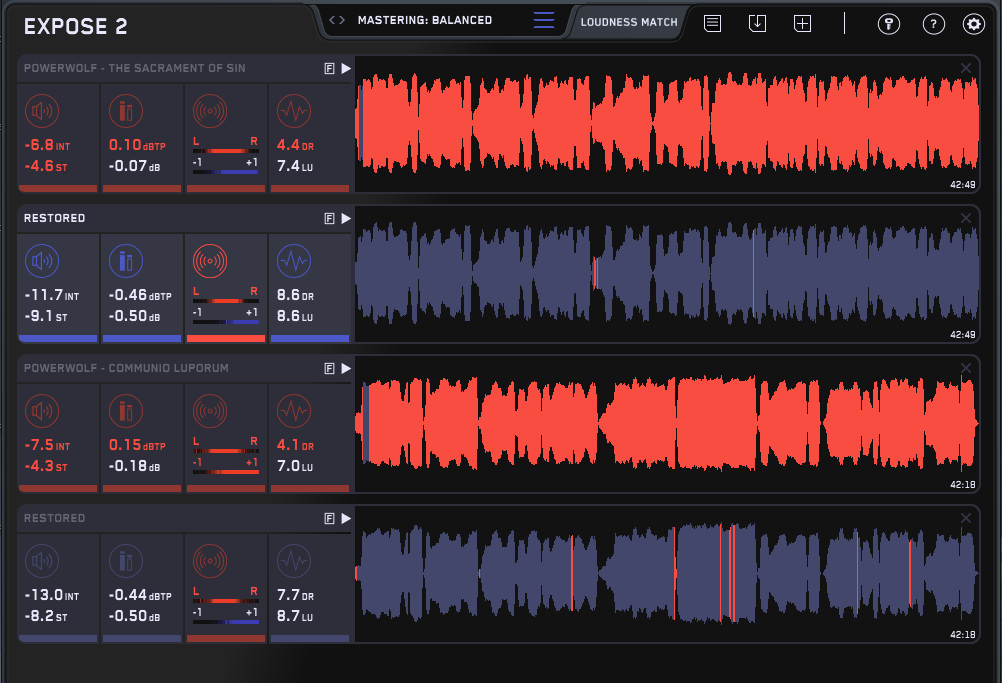Select the Powerwolf - Communio Luporum title
Screen dimensions: 1002x683
click(126, 369)
